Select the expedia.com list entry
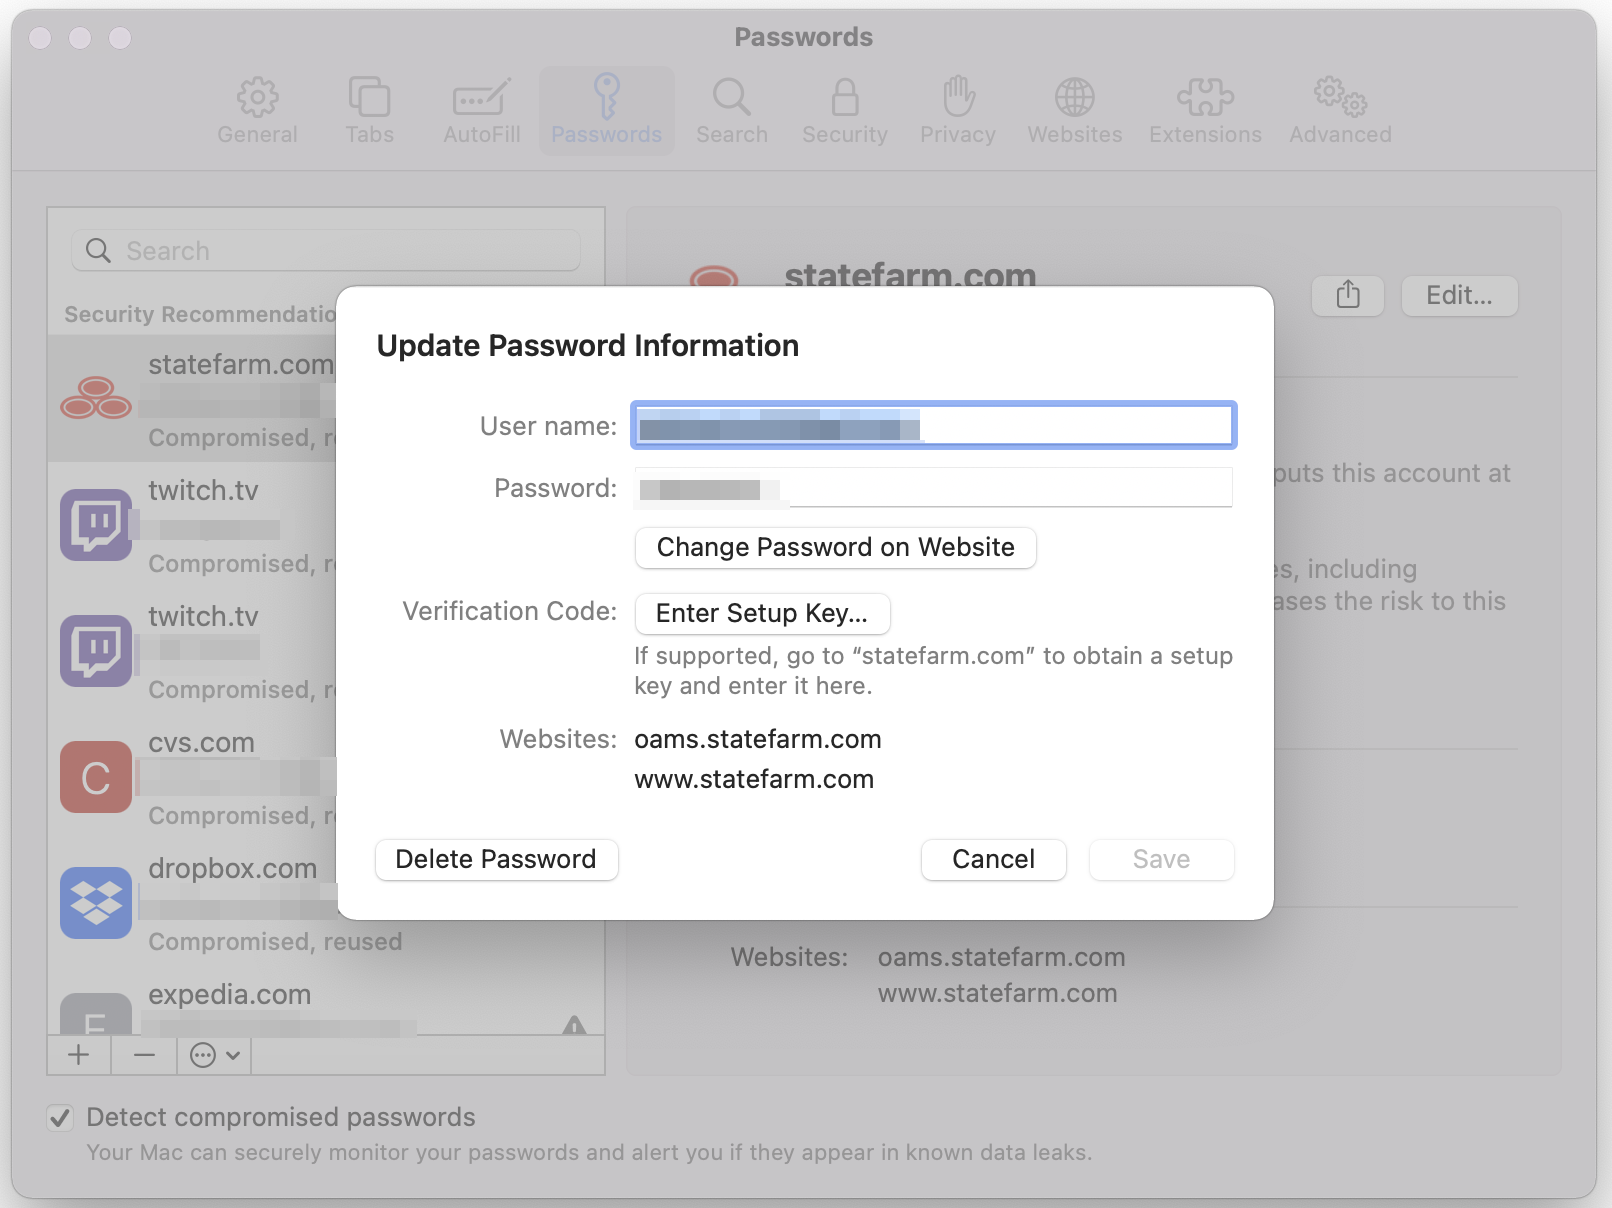 click(326, 1010)
